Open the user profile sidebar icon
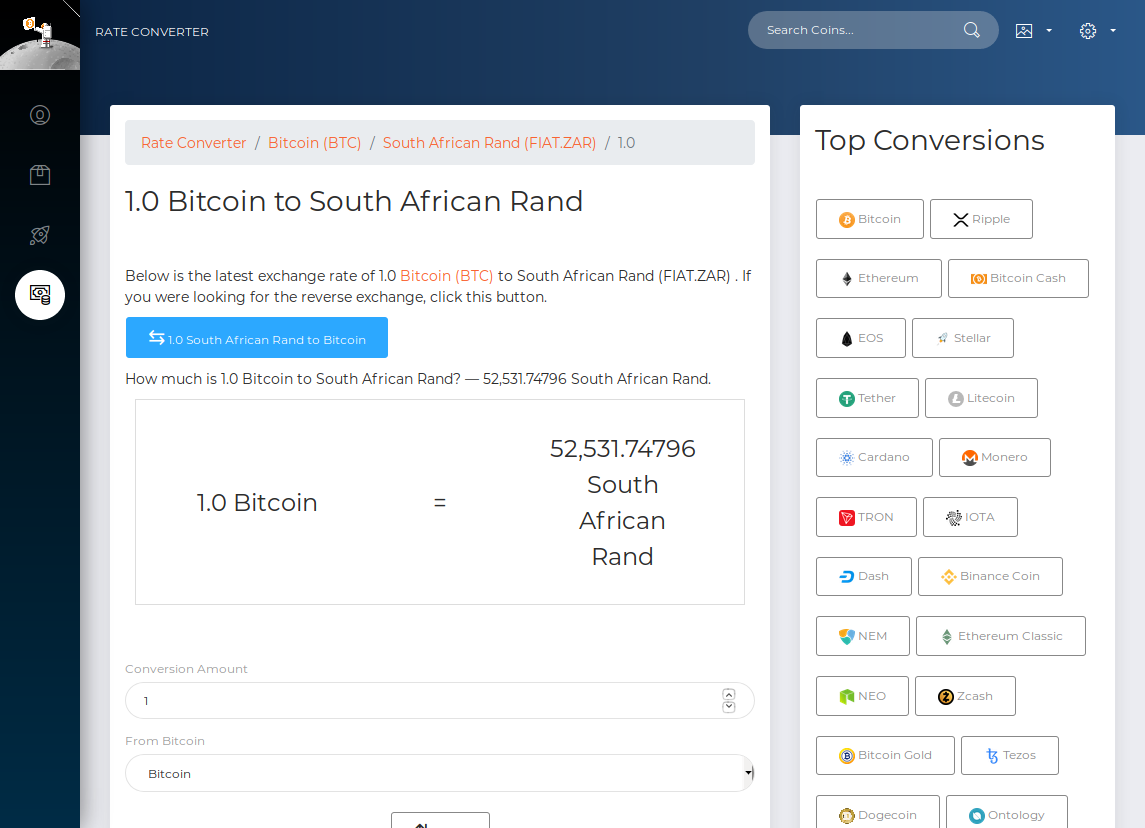1145x828 pixels. (x=40, y=115)
